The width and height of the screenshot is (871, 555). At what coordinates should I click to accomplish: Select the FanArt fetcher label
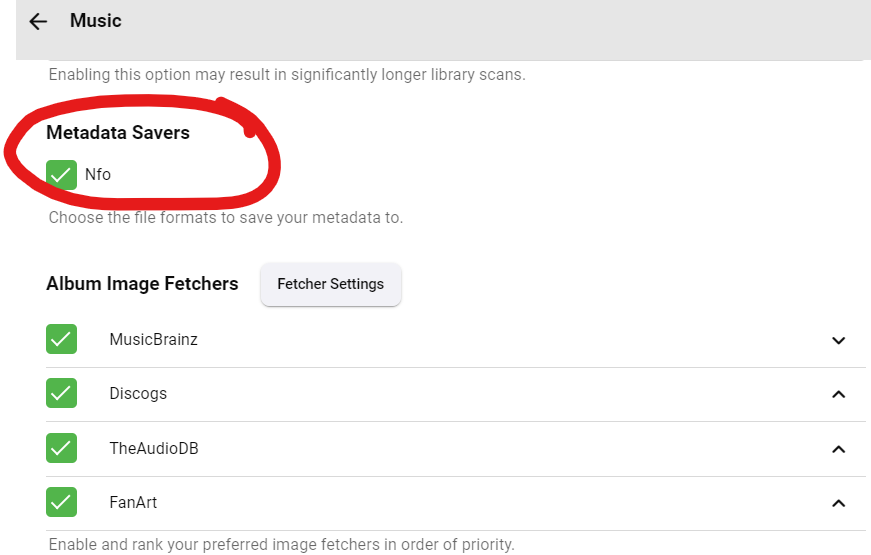click(133, 502)
